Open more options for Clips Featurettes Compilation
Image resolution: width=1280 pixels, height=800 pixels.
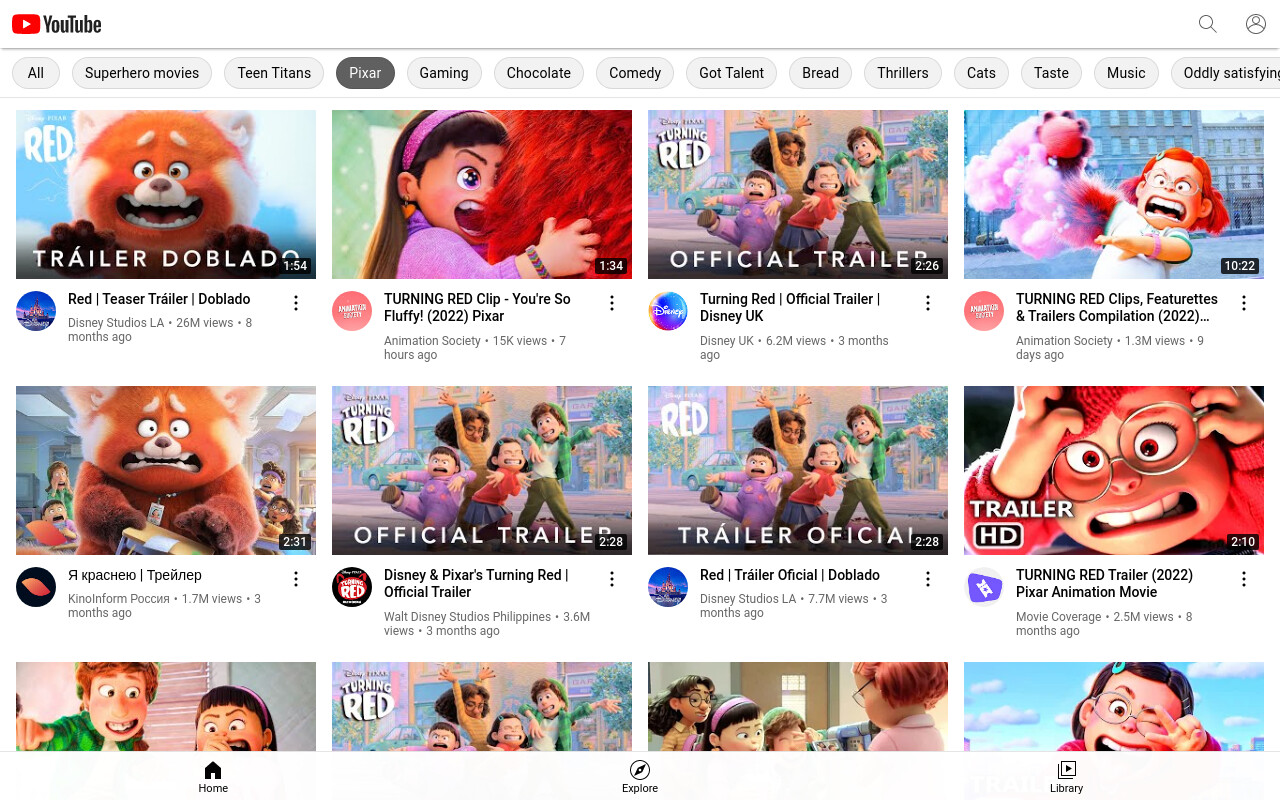pyautogui.click(x=1244, y=303)
